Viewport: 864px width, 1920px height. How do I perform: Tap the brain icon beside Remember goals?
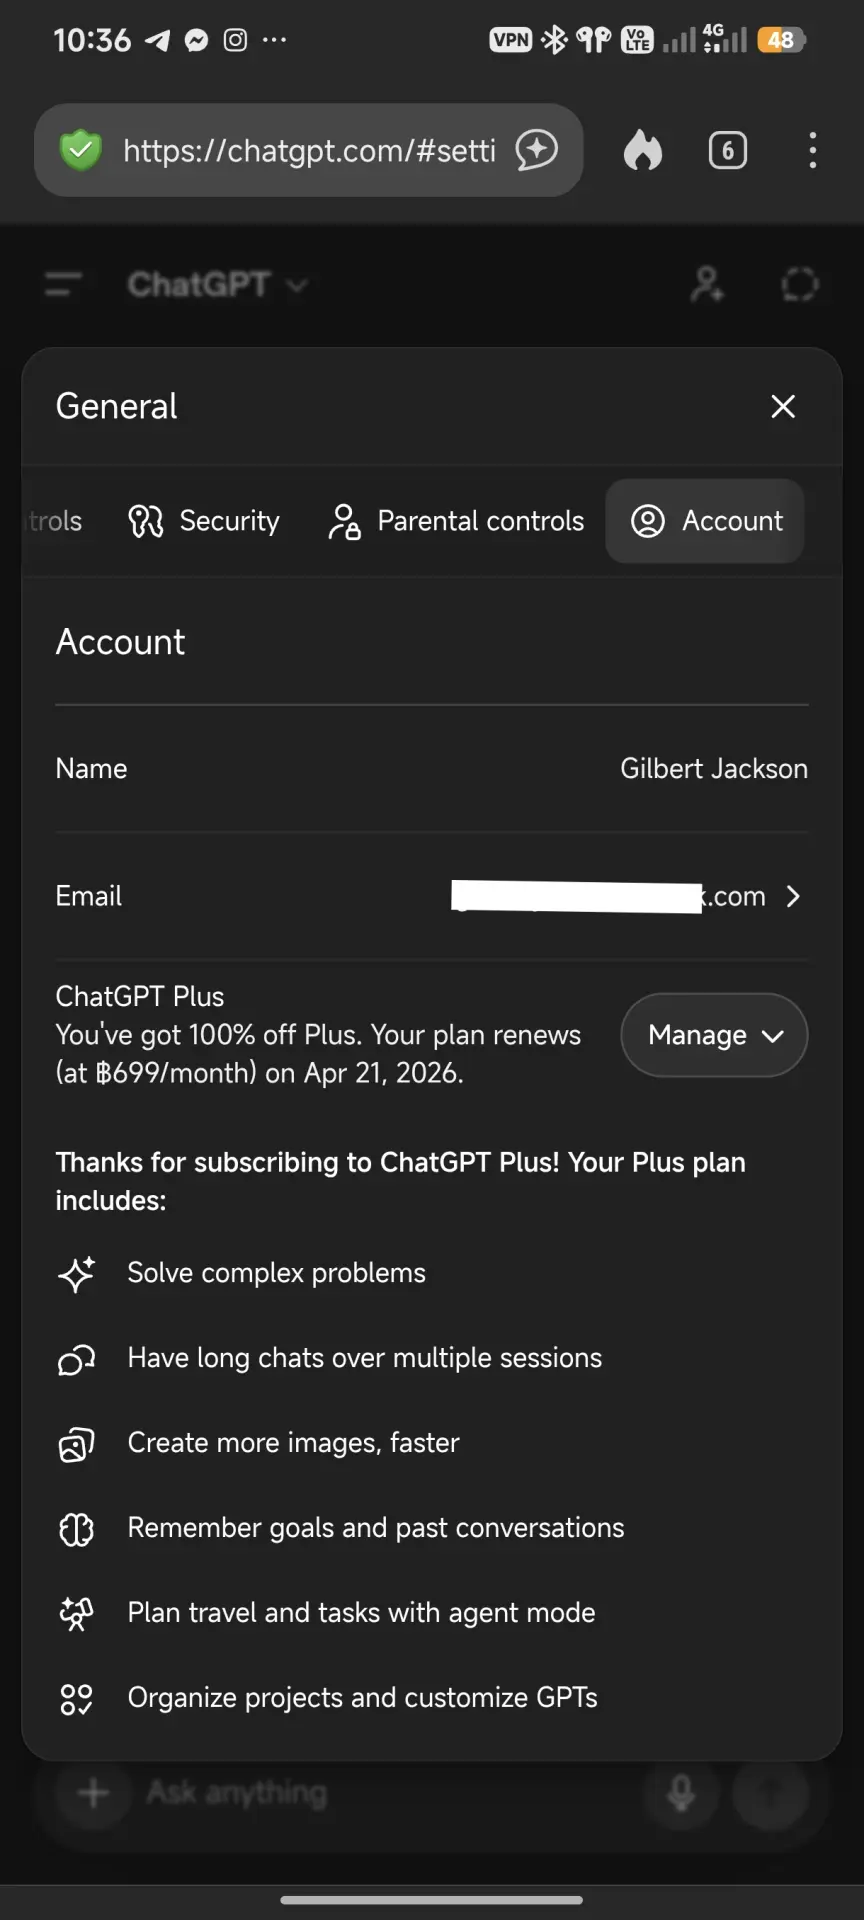[x=76, y=1529]
